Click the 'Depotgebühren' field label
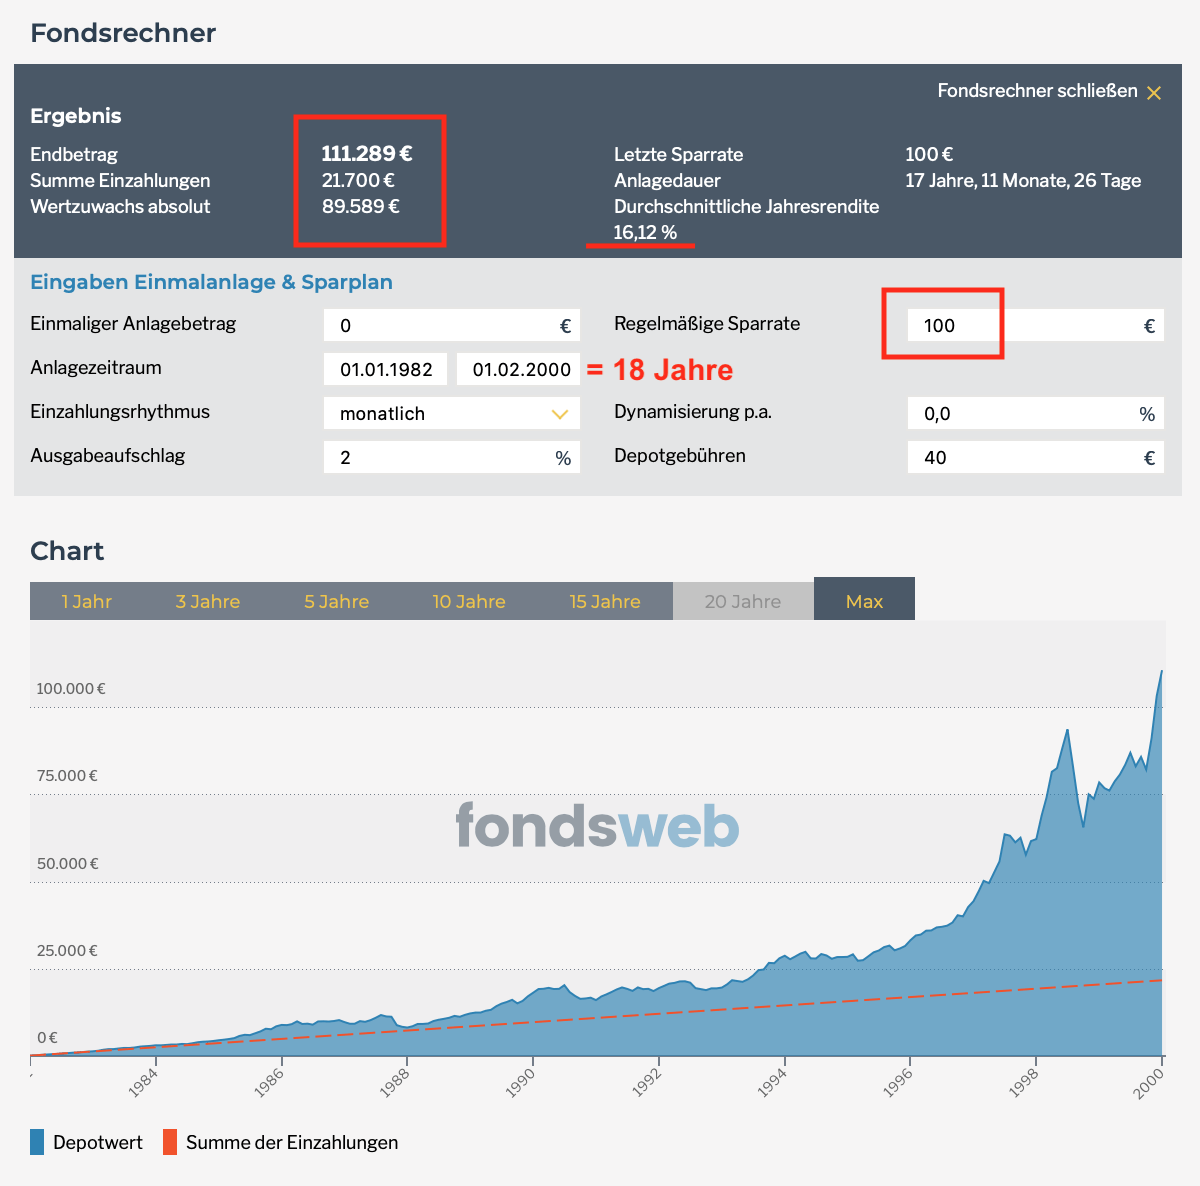Viewport: 1200px width, 1186px height. [680, 456]
